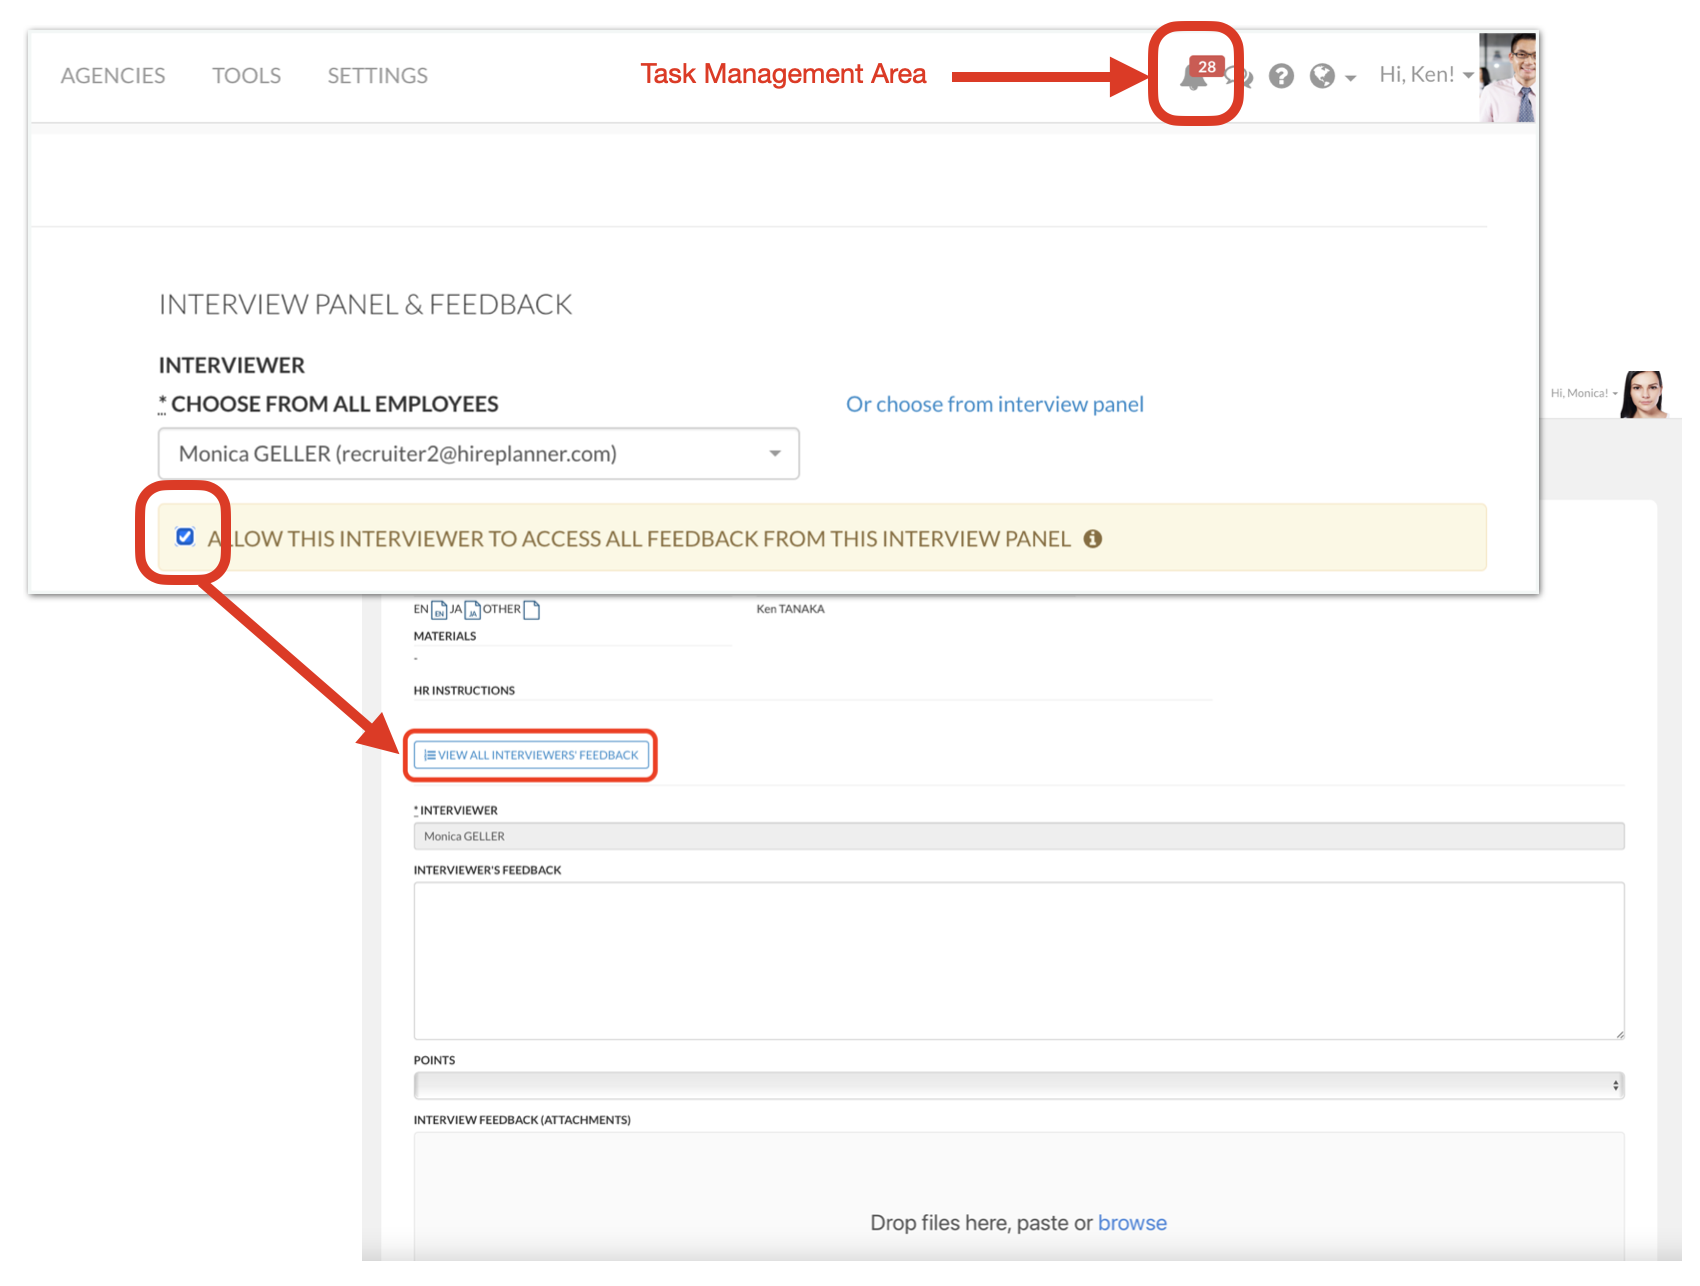Open the Agencies menu

pos(113,76)
